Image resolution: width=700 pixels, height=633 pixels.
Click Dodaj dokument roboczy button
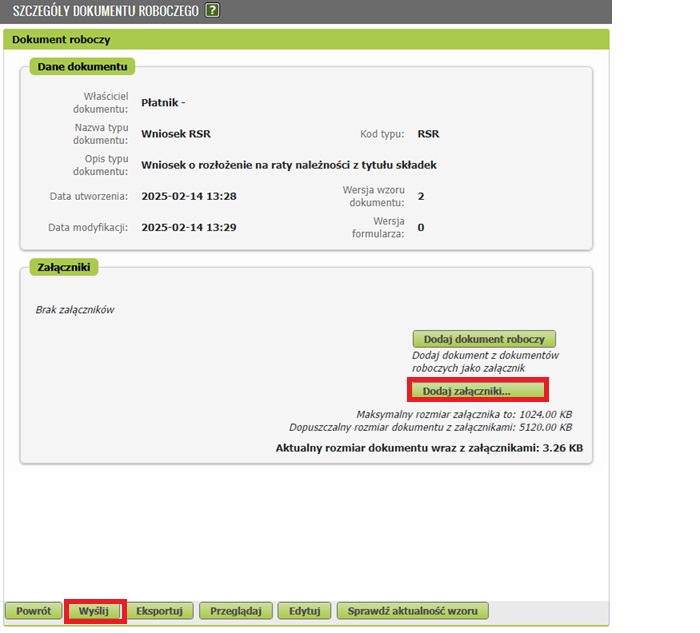point(484,339)
